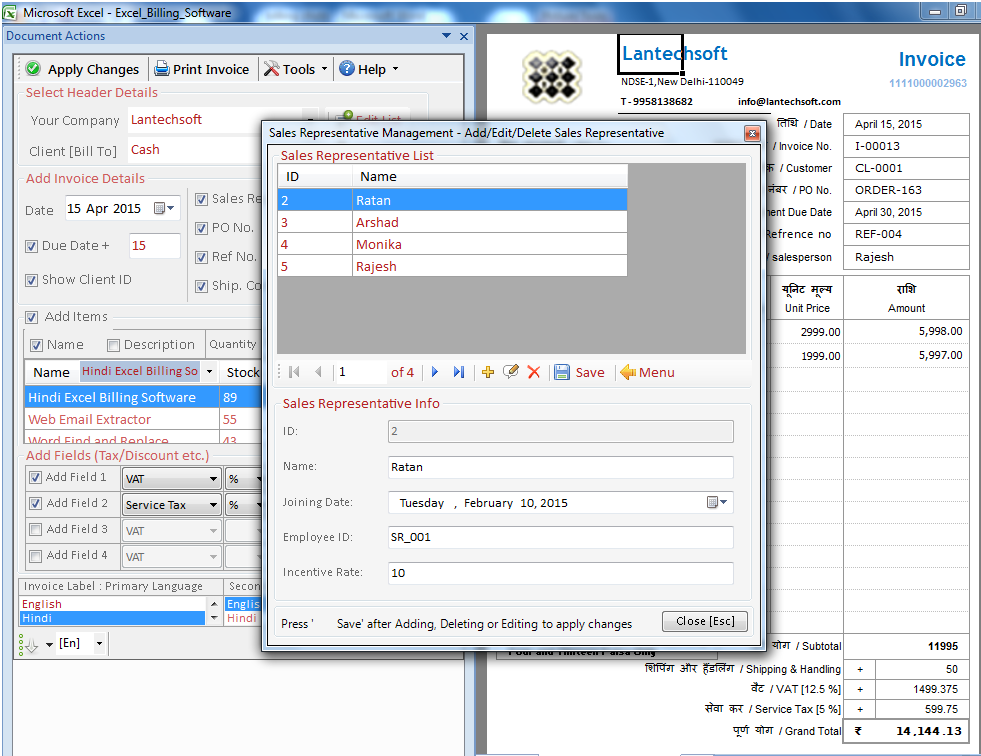Click the Lantechsoft company name cell

[650, 54]
